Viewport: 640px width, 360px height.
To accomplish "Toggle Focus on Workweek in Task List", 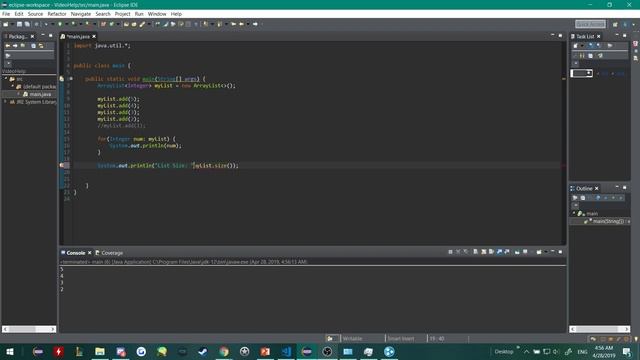I will 610,46.
